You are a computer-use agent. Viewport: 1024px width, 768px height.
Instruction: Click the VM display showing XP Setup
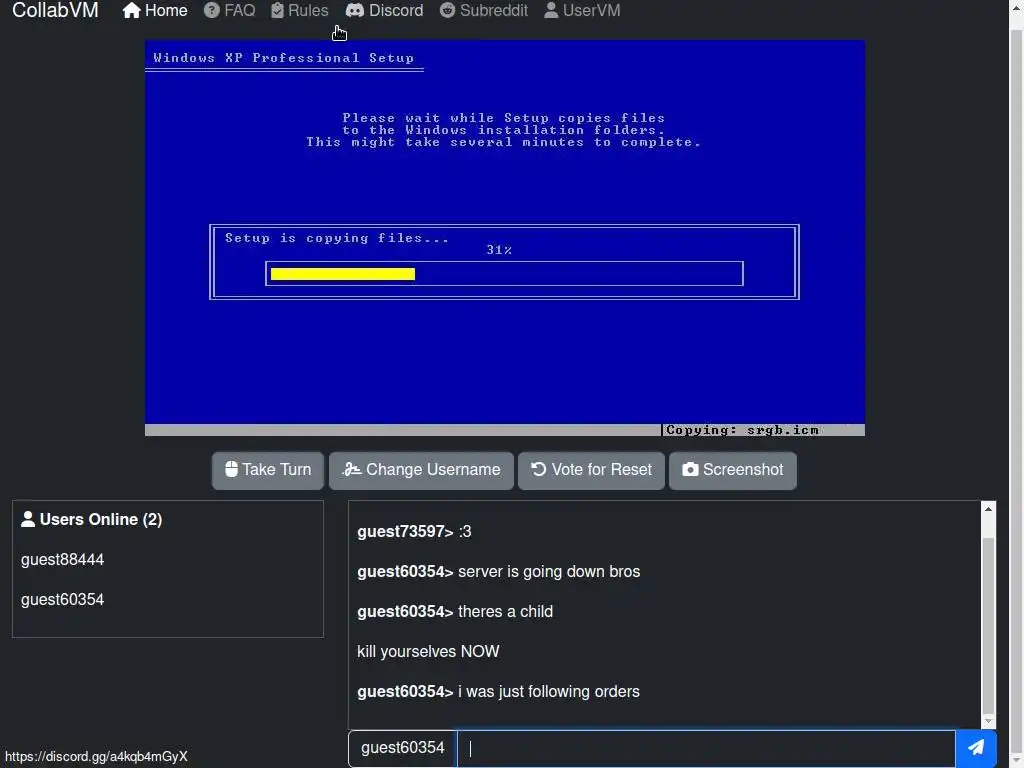point(505,238)
